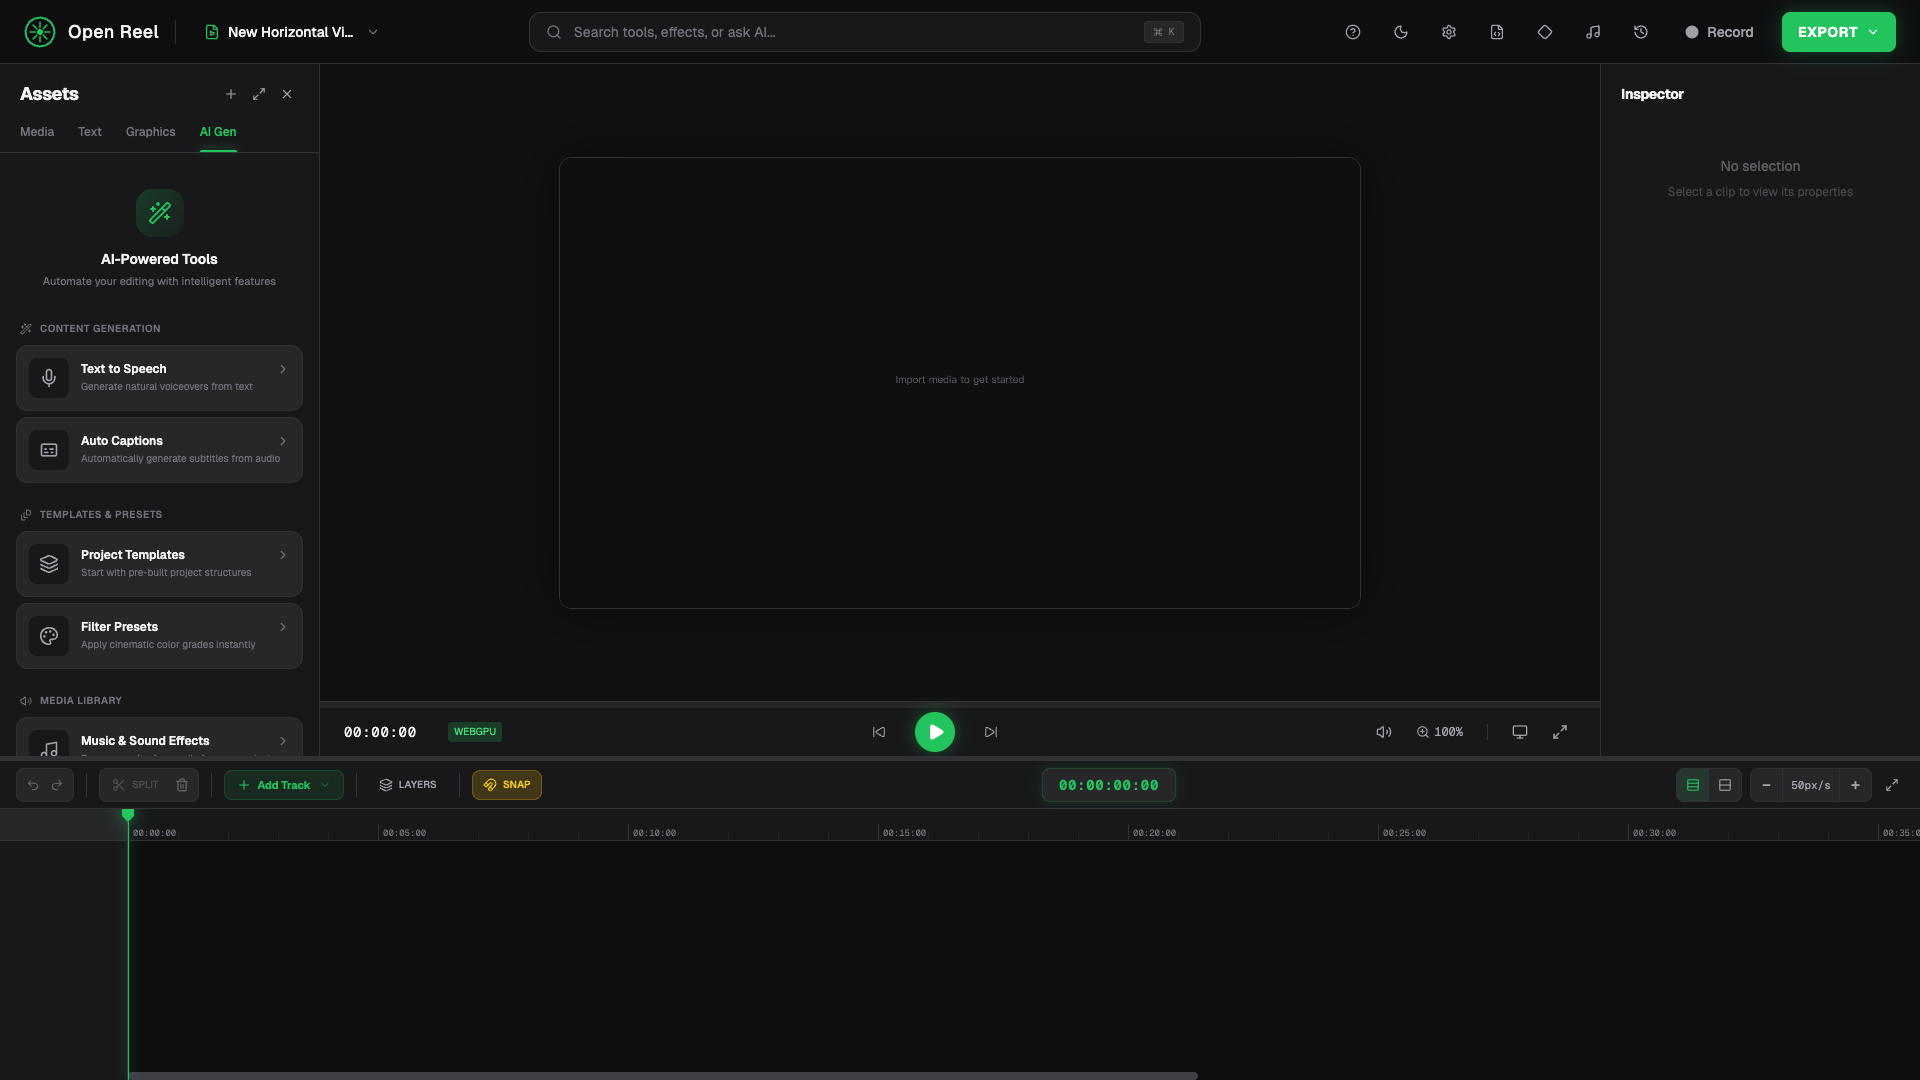This screenshot has height=1080, width=1920.
Task: Toggle preview volume speaker icon
Action: (1384, 732)
